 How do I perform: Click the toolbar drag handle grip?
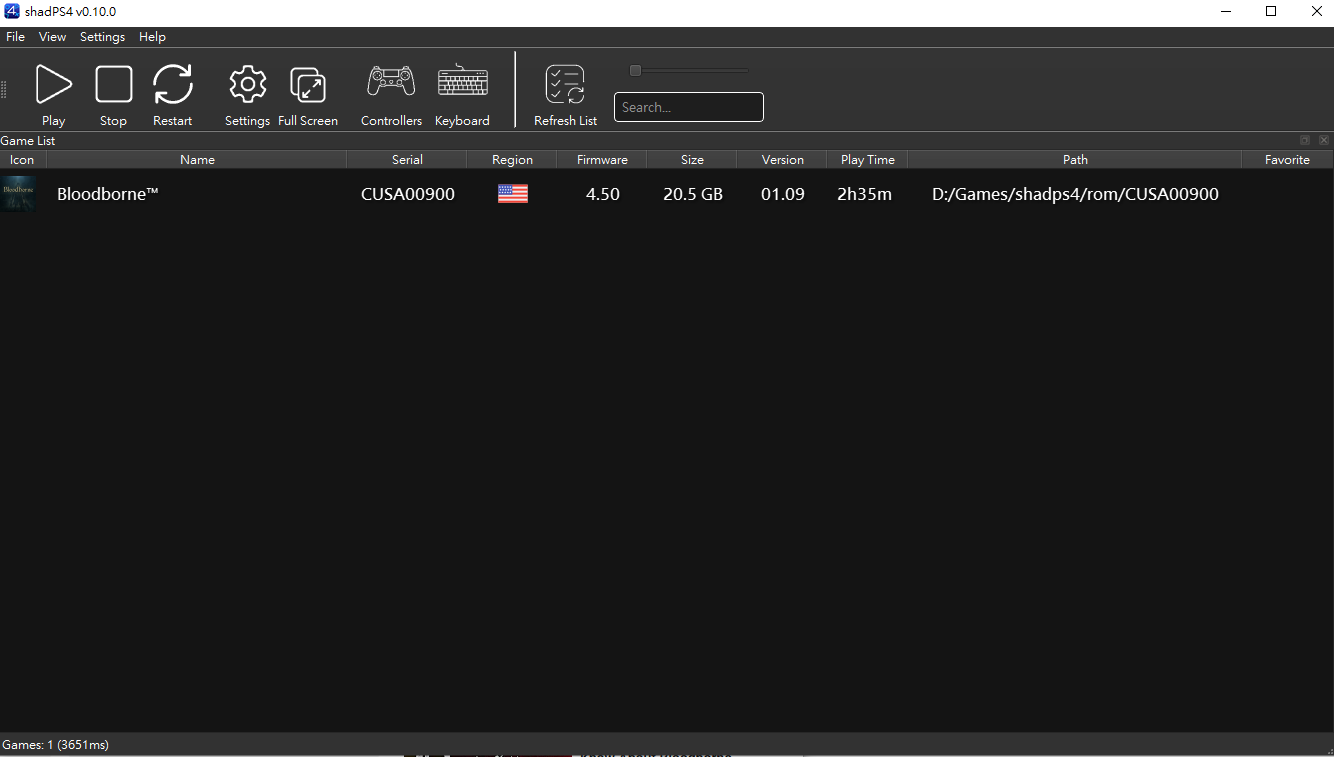click(4, 90)
